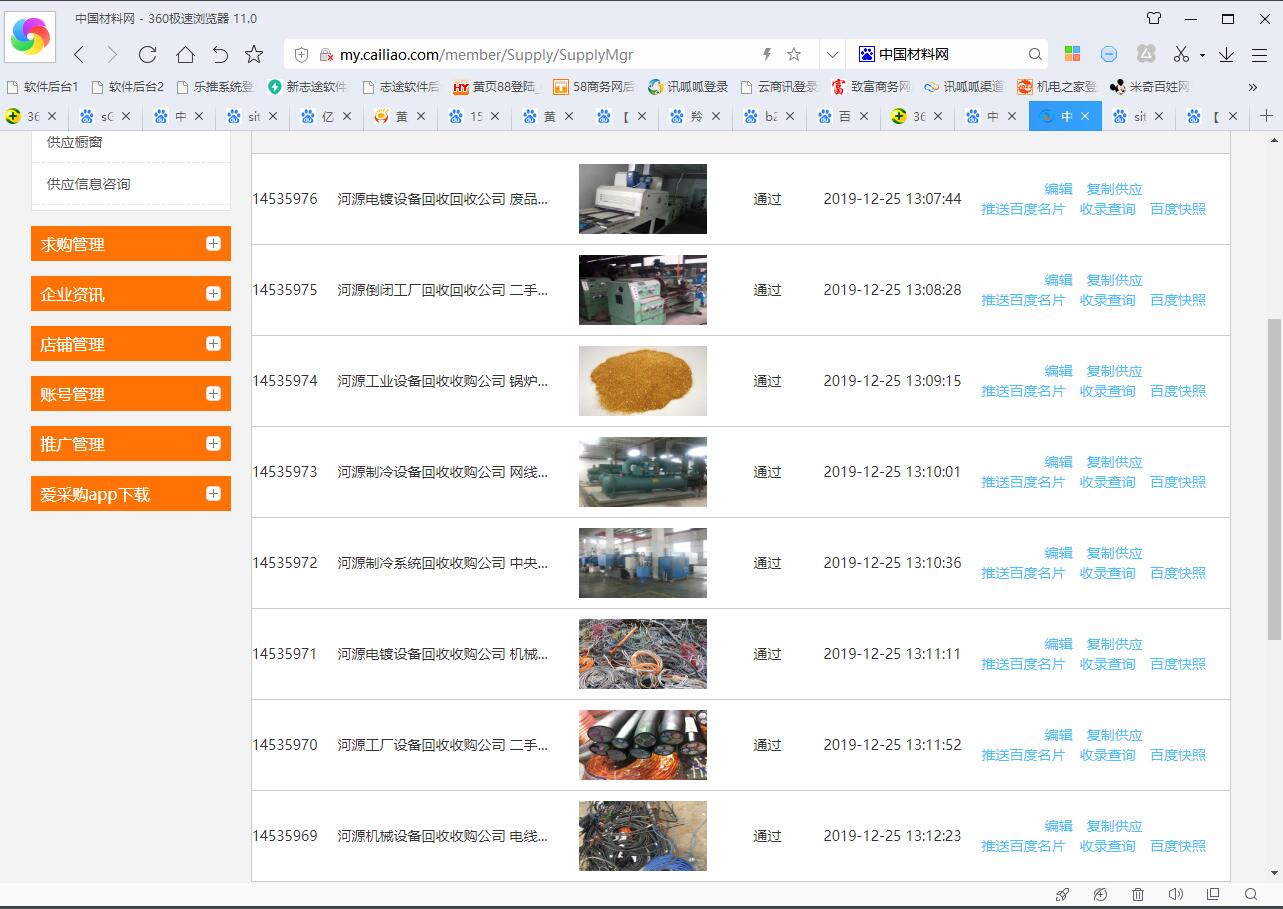The image size is (1283, 909).
Task: Expand the 店铺管理 plus icon
Action: 213,343
